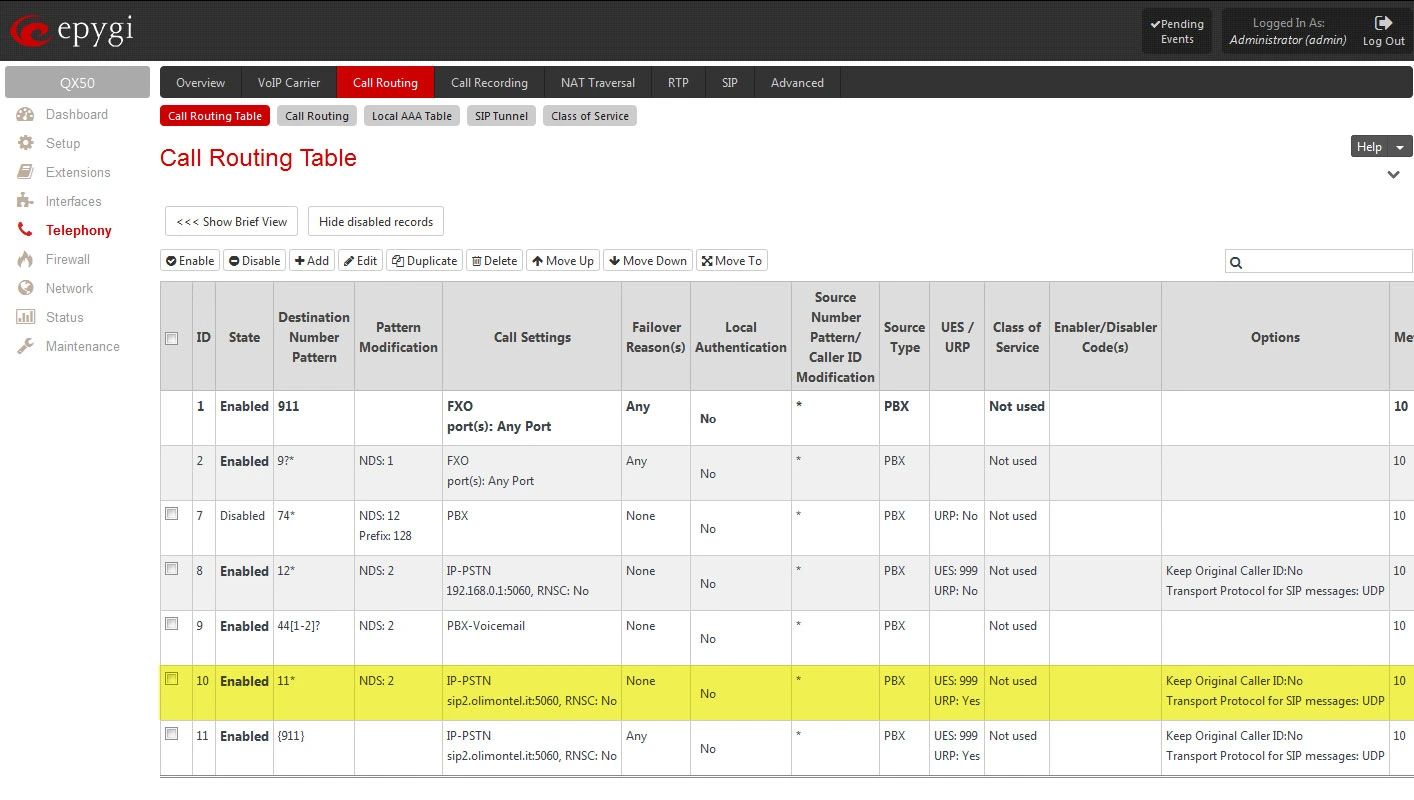Image resolution: width=1414 pixels, height=800 pixels.
Task: Check the checkbox for record ID 7
Action: pos(172,514)
